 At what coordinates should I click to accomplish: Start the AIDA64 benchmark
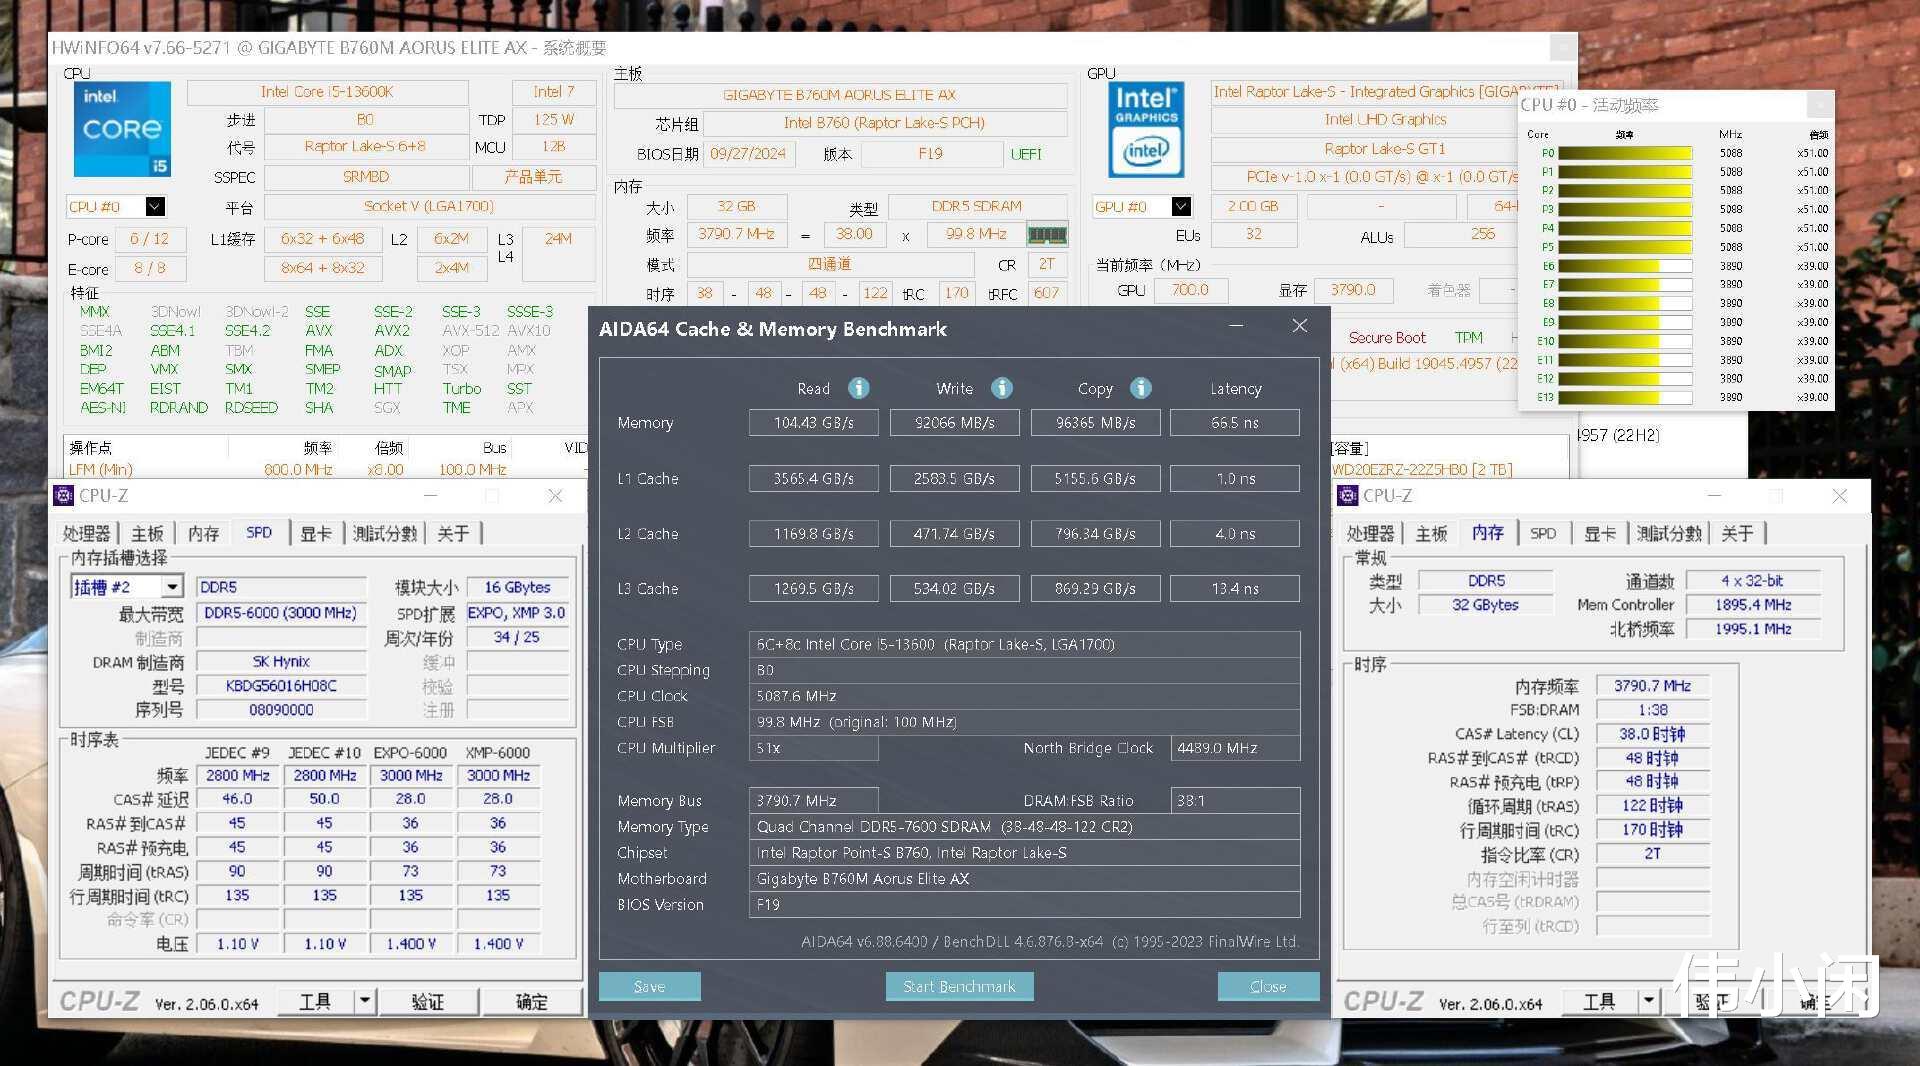(x=960, y=986)
